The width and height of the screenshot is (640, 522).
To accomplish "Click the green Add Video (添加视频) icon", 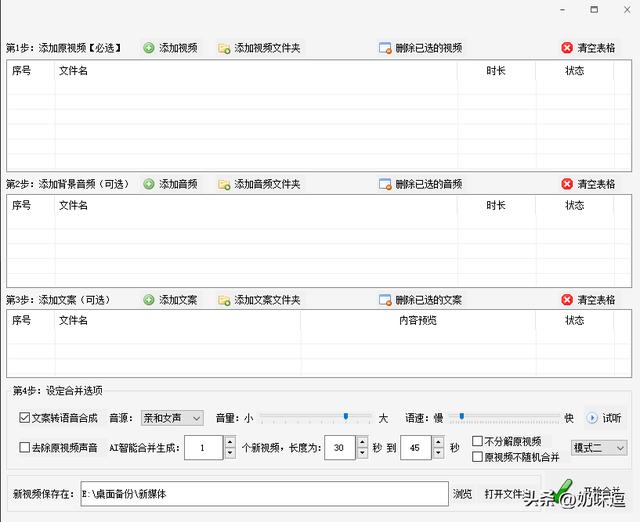I will point(149,48).
